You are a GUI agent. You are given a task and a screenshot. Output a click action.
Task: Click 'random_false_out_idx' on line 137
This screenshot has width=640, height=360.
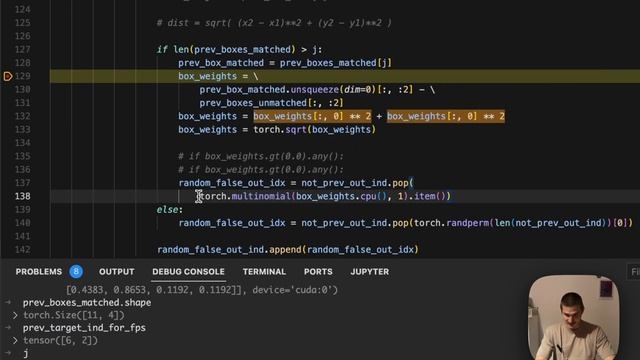(x=232, y=183)
